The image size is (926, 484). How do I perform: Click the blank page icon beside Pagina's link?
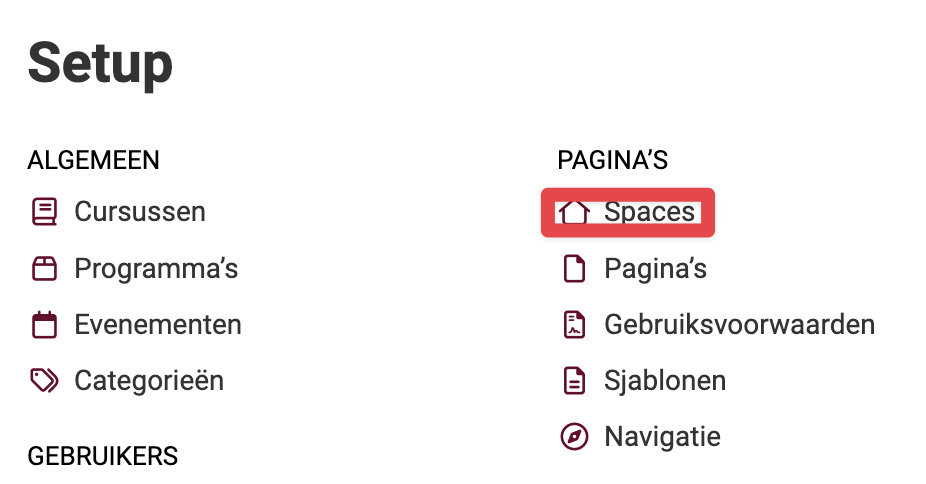tap(574, 269)
